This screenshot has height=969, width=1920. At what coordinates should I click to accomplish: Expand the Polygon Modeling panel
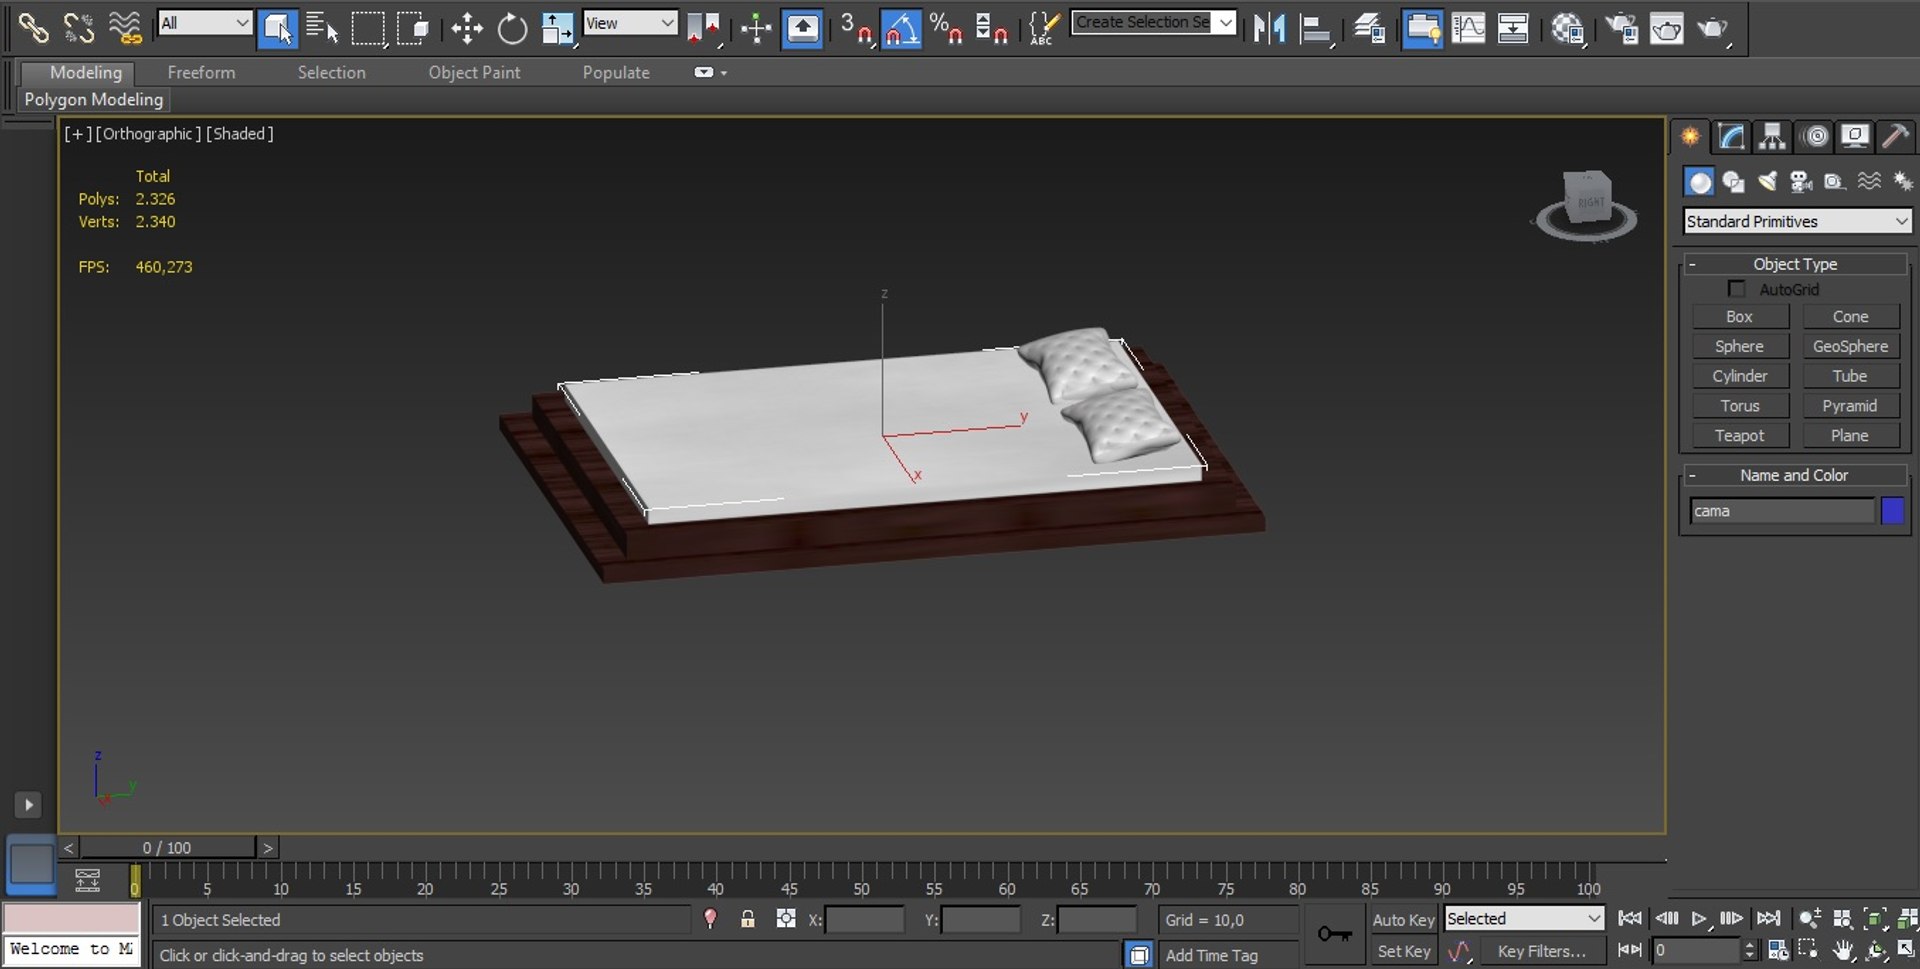pos(94,99)
